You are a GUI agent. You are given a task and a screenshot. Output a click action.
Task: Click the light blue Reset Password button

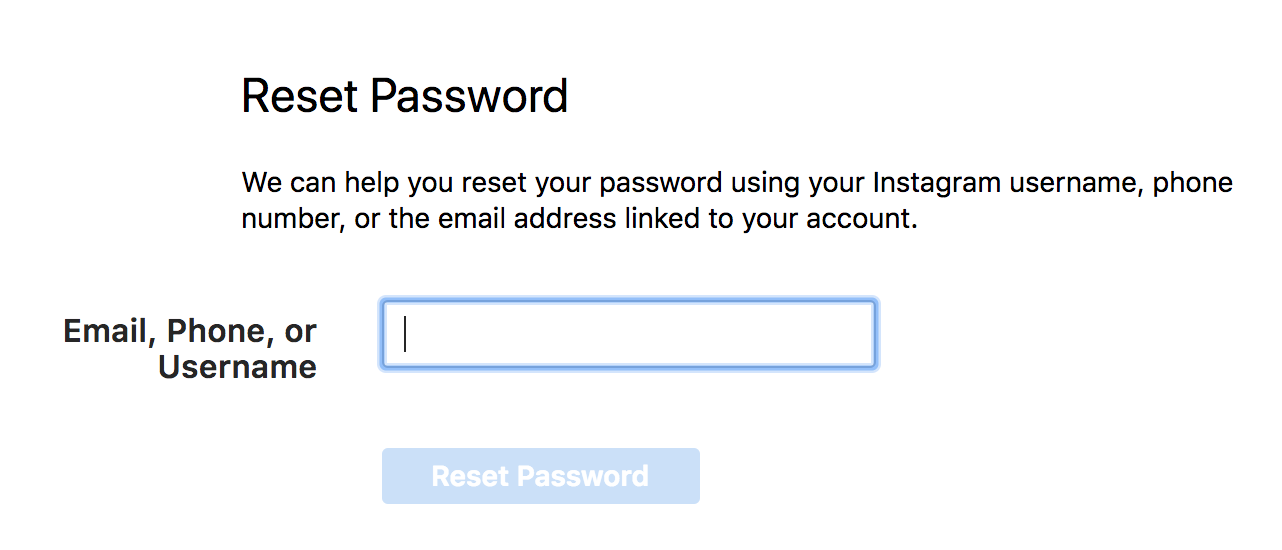click(540, 476)
